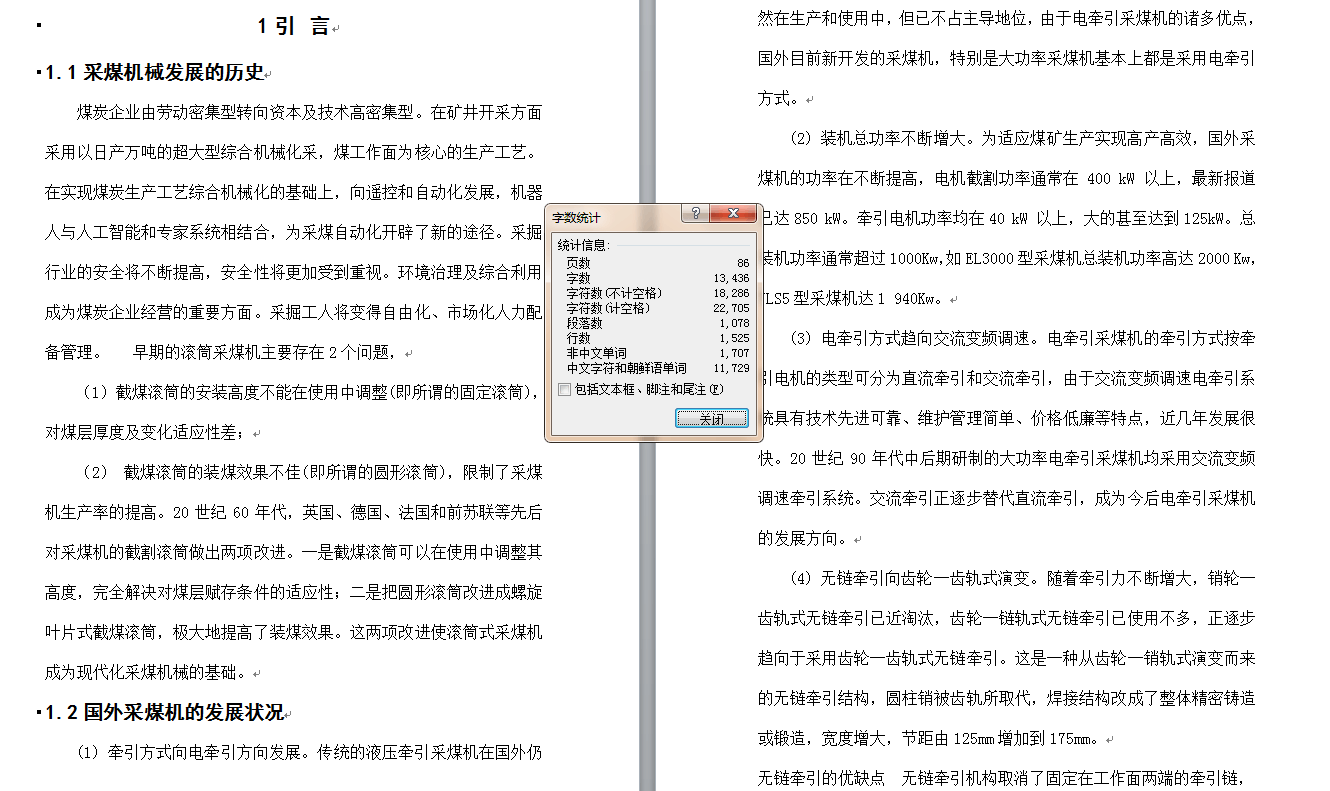Click the 字符数(不计空格) row label

click(614, 293)
